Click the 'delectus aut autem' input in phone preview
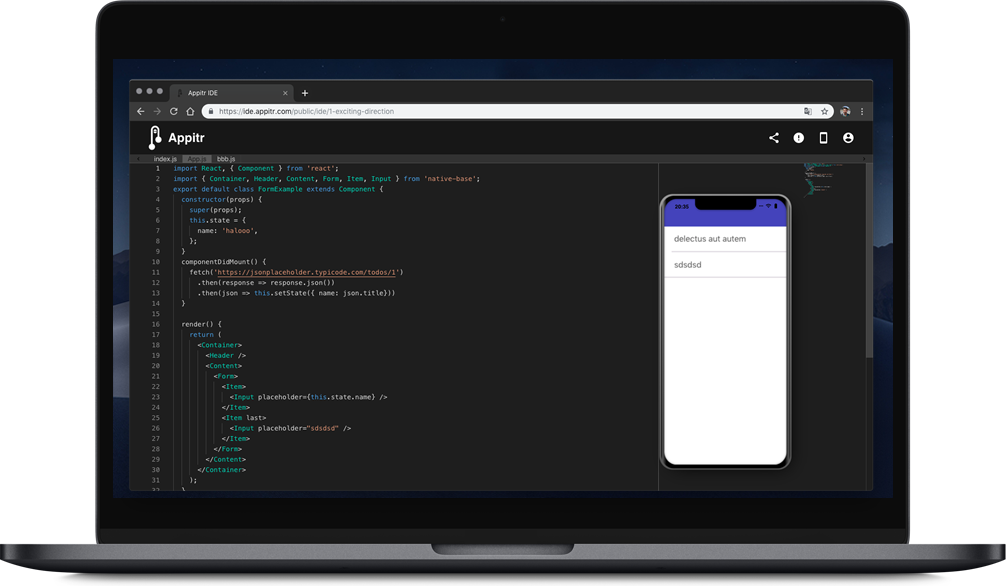1006x586 pixels. click(x=725, y=239)
